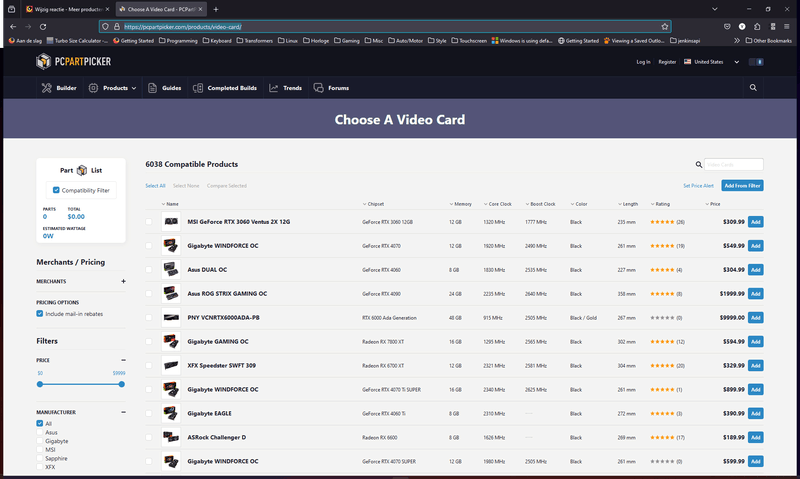Click the list all tabs arrow
The width and height of the screenshot is (800, 479).
pyautogui.click(x=715, y=9)
